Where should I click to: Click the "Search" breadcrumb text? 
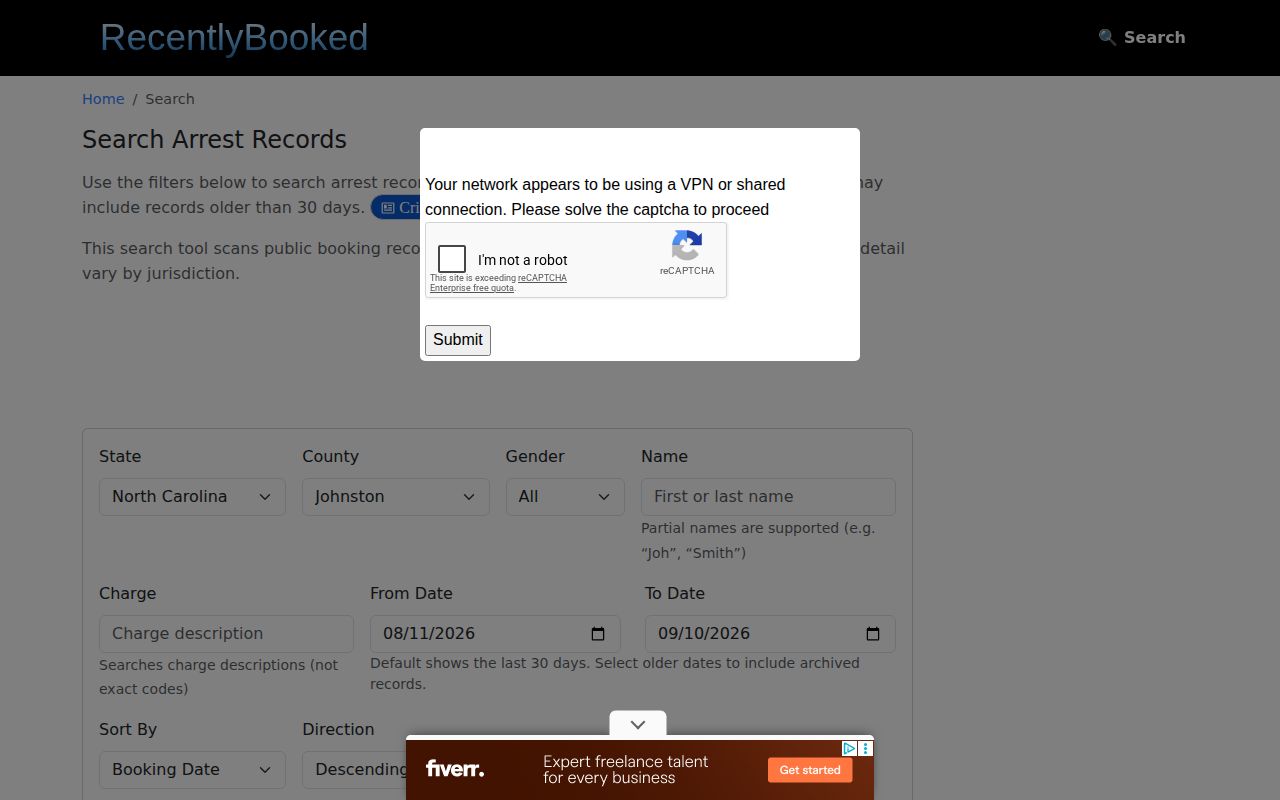pyautogui.click(x=170, y=99)
